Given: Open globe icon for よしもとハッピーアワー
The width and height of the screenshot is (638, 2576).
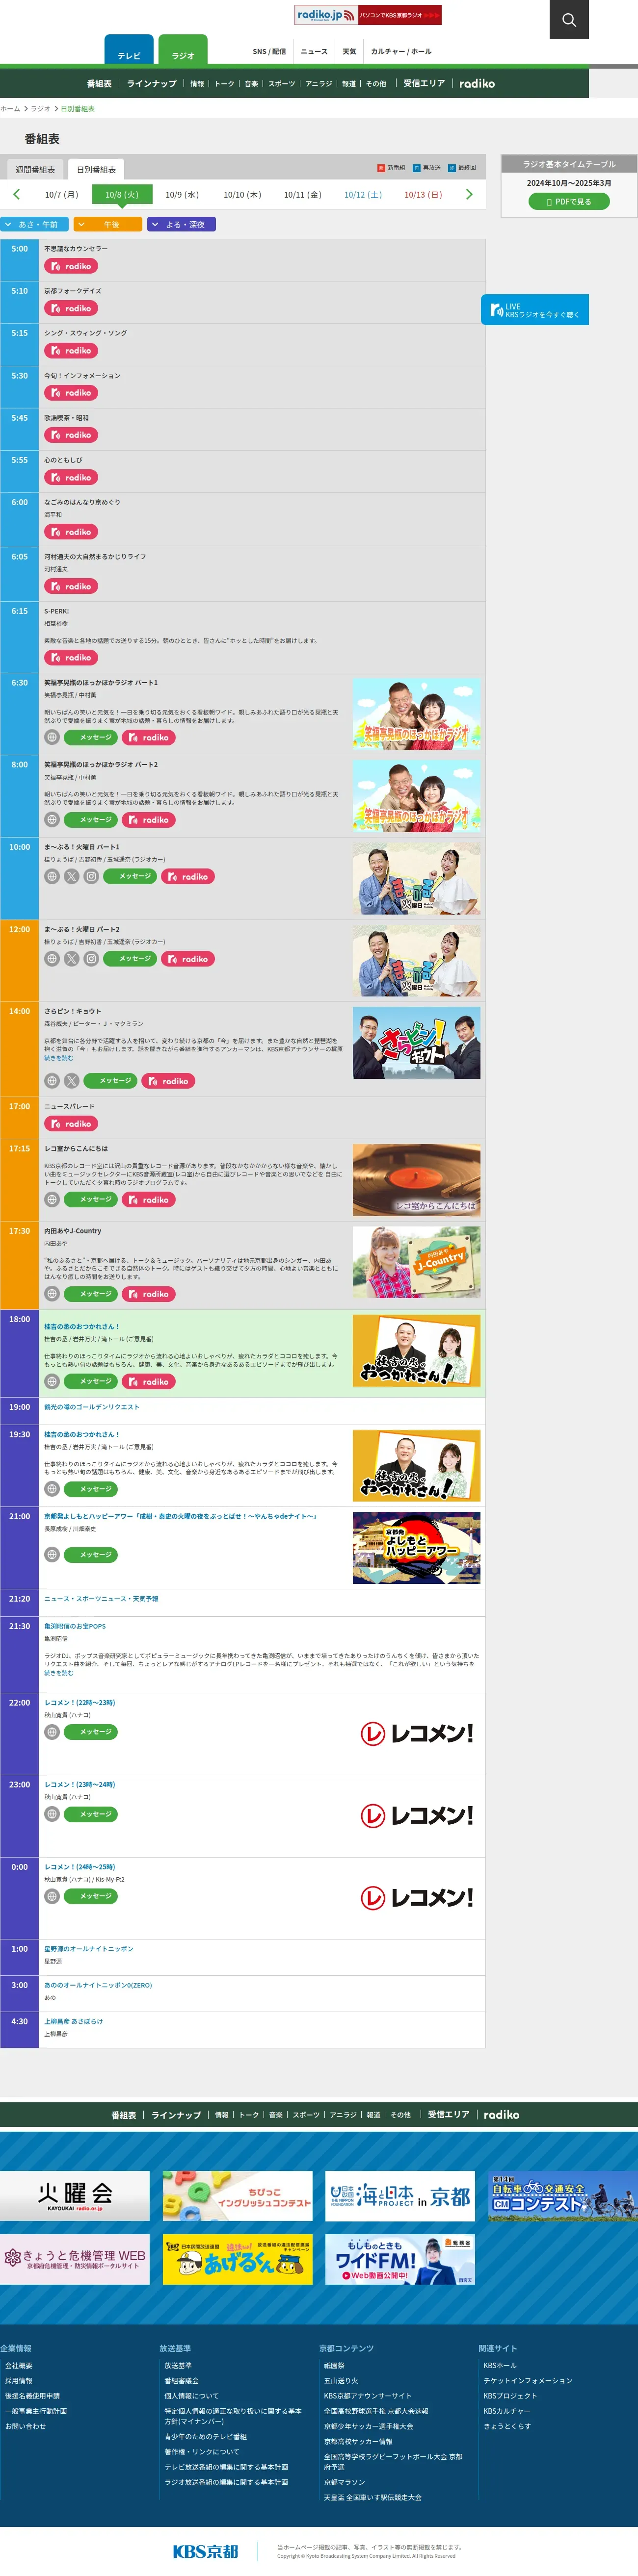Looking at the screenshot, I should (x=52, y=1554).
